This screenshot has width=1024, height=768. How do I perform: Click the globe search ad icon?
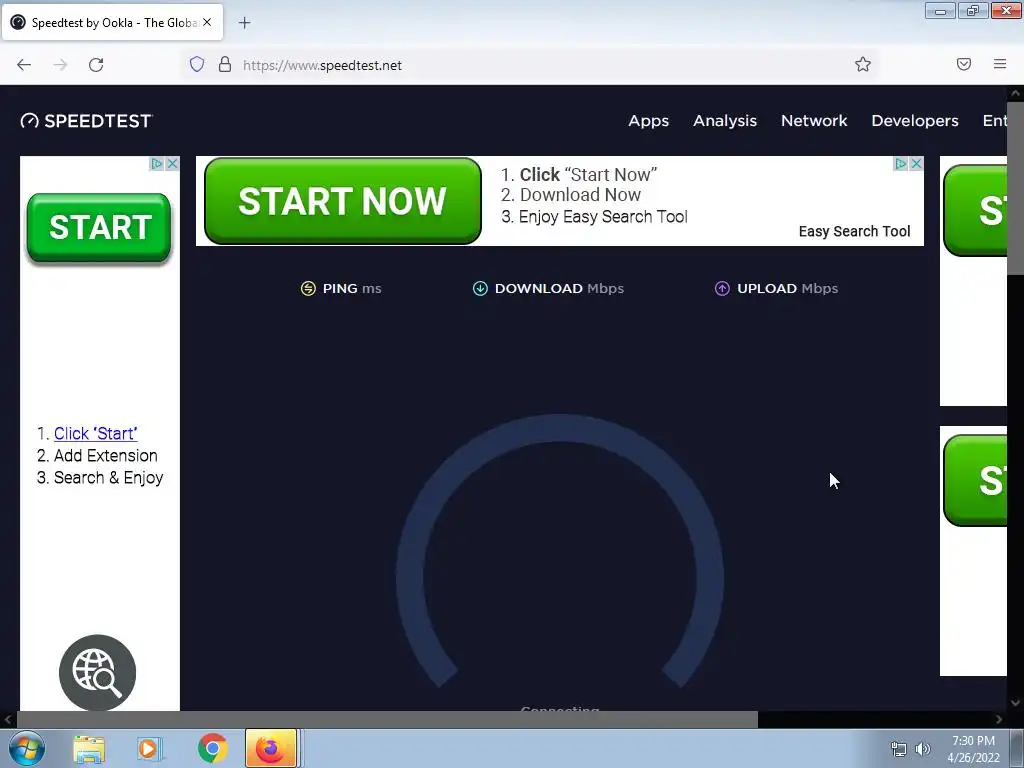[x=97, y=673]
